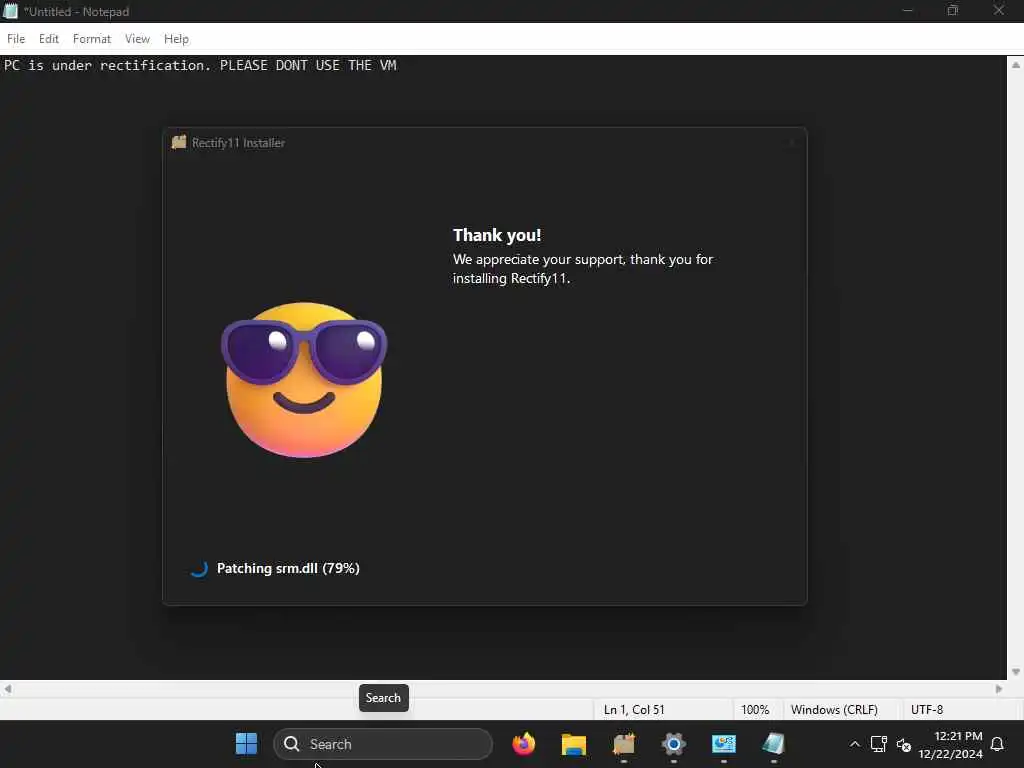
Task: Click the sunglasses emoji image
Action: pos(304,379)
